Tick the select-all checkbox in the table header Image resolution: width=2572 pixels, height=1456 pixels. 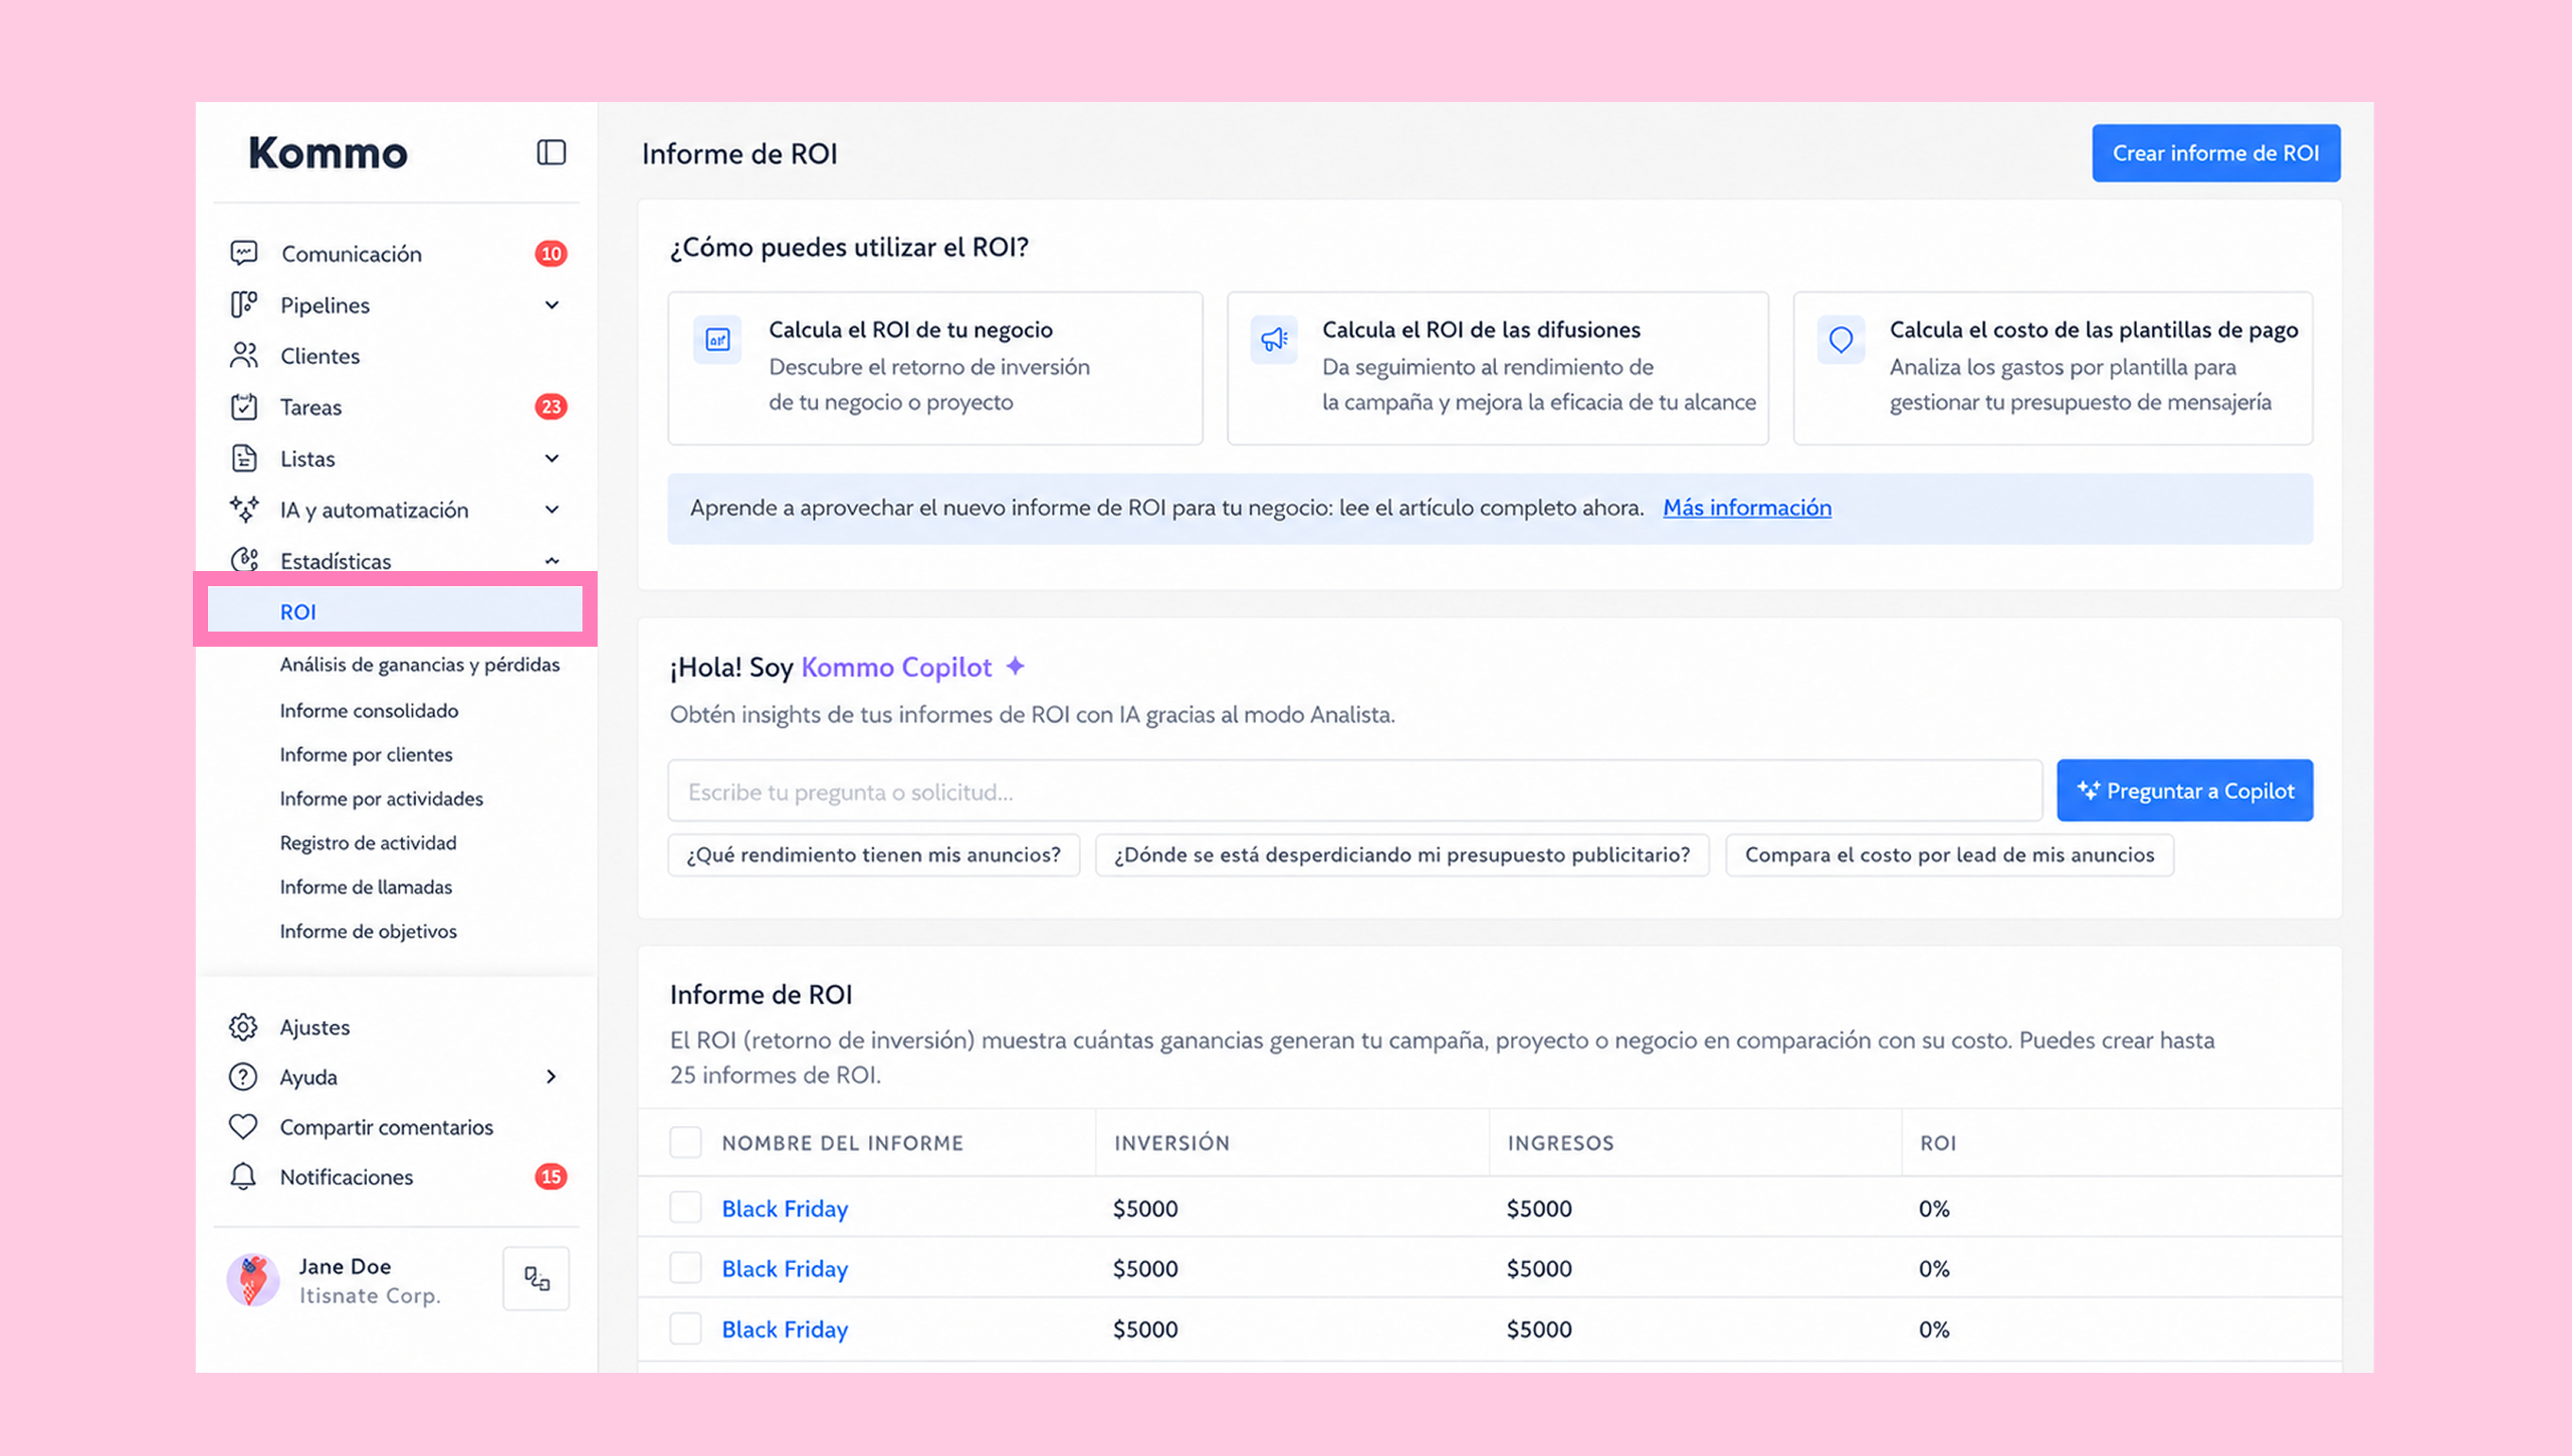[x=685, y=1142]
